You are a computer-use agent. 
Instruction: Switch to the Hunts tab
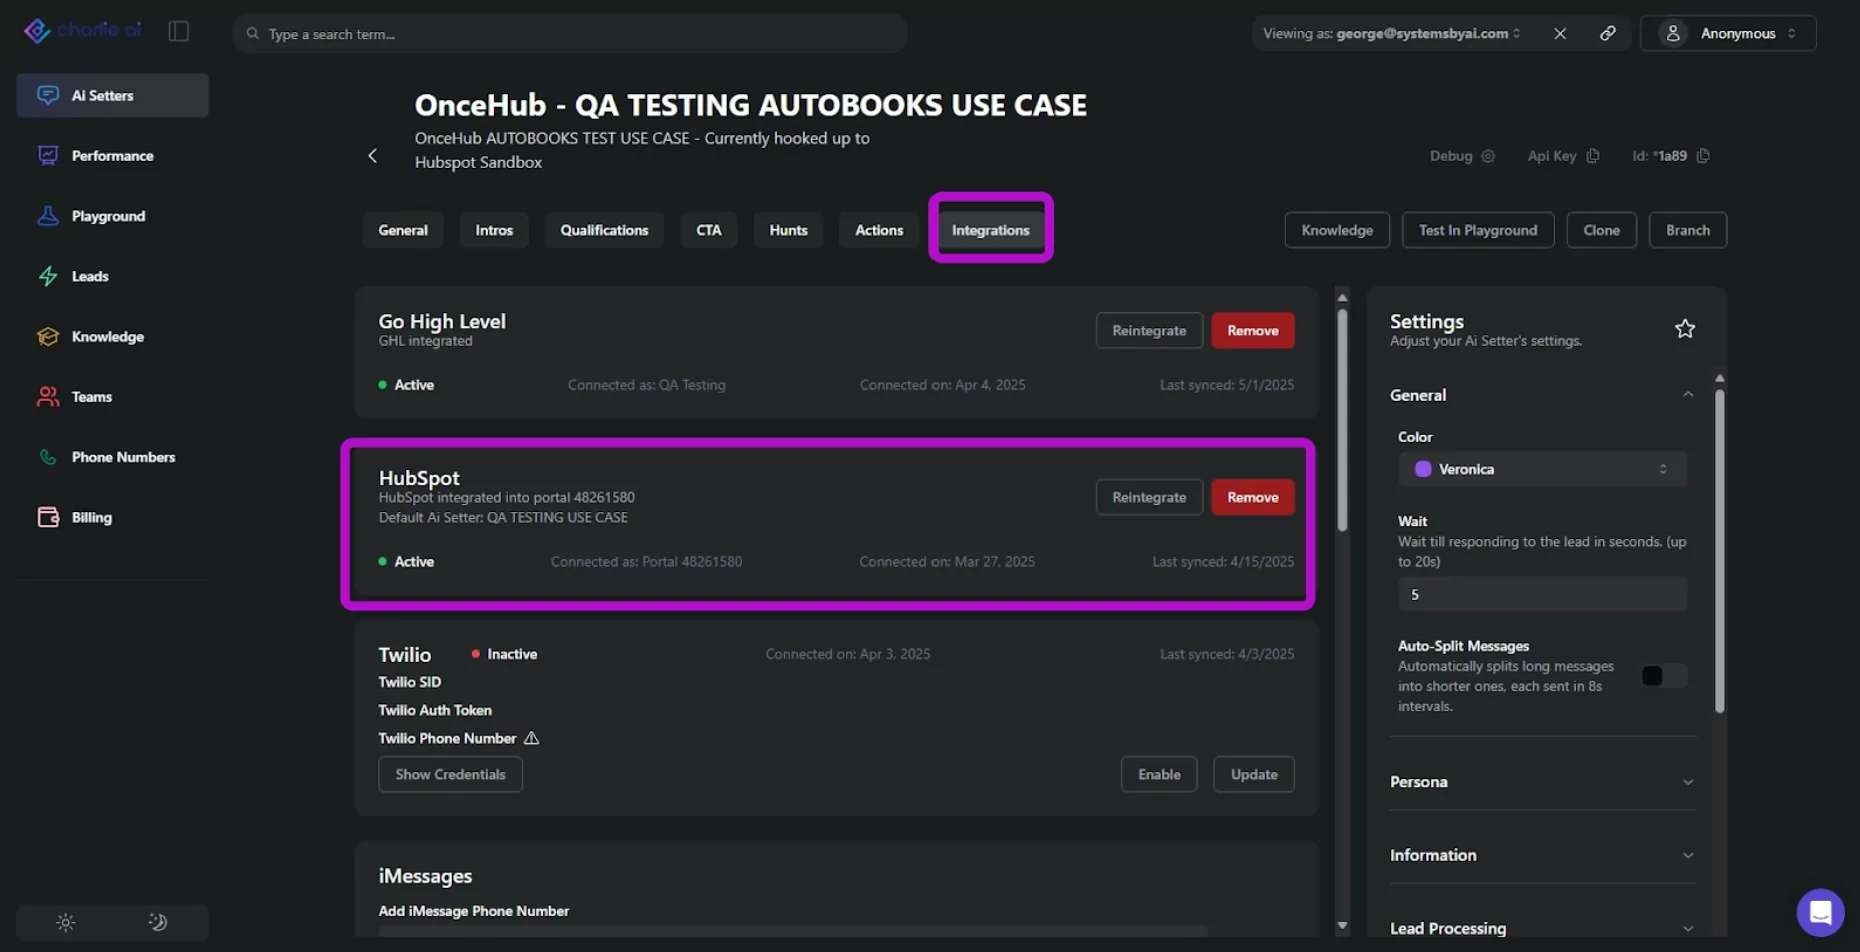pyautogui.click(x=788, y=230)
